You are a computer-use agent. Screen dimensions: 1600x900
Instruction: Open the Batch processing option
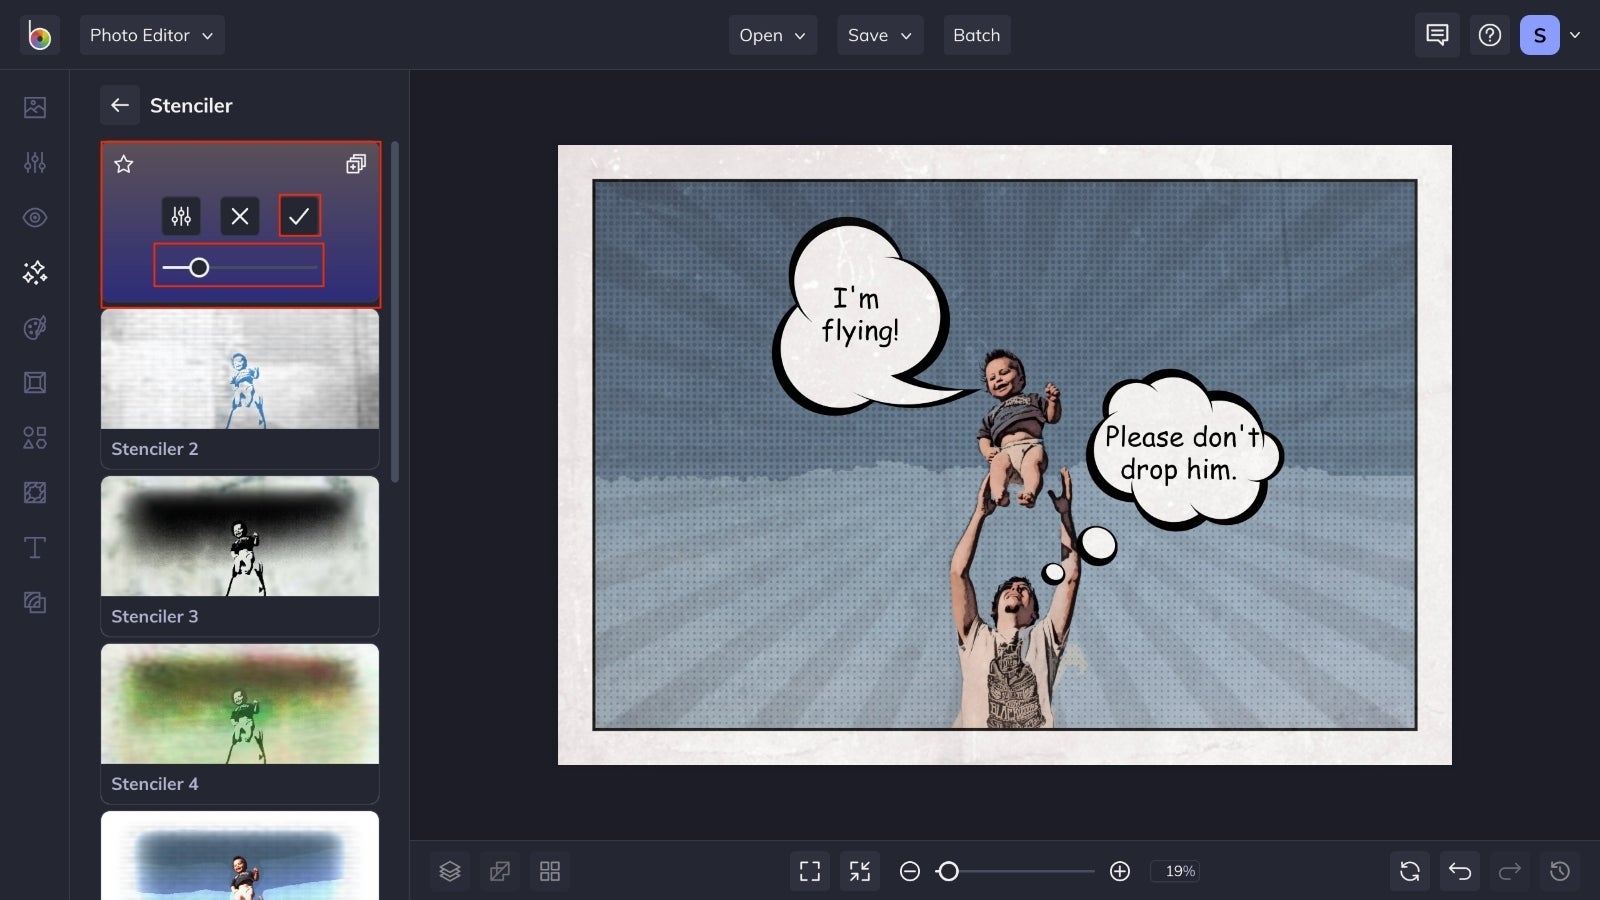pyautogui.click(x=976, y=35)
